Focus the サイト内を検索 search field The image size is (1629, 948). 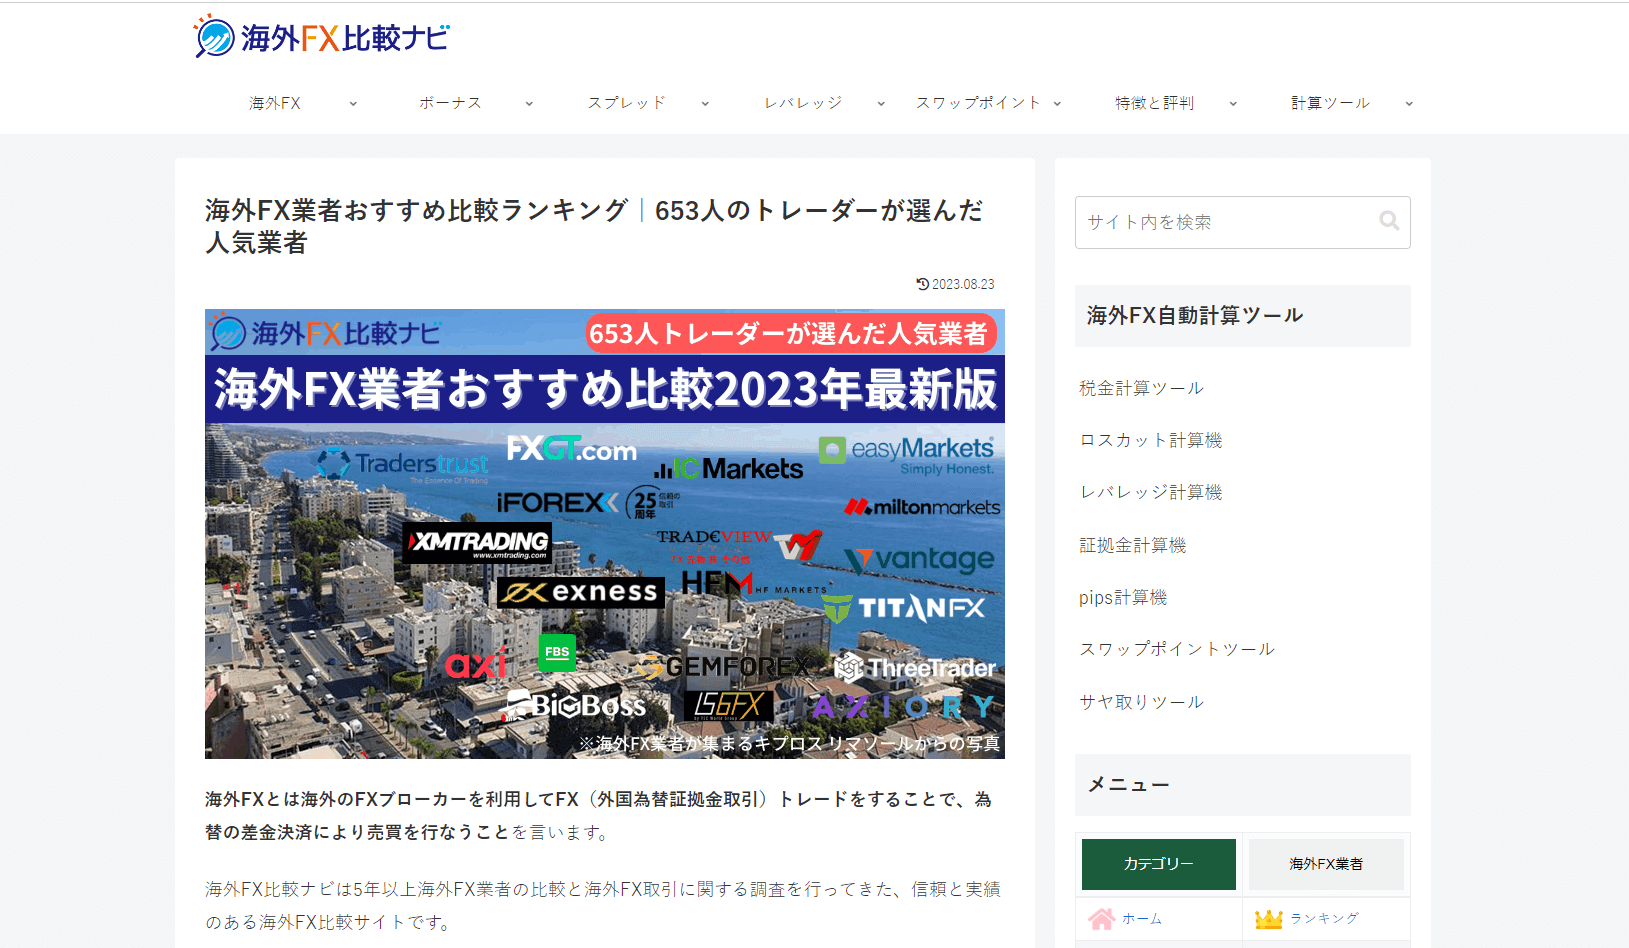(1242, 222)
